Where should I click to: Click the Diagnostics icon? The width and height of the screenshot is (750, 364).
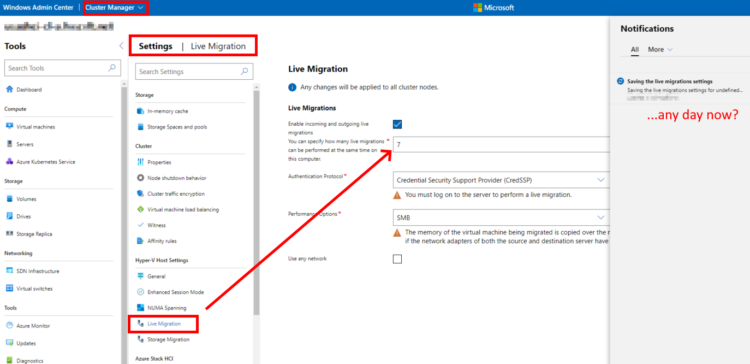pos(9,361)
